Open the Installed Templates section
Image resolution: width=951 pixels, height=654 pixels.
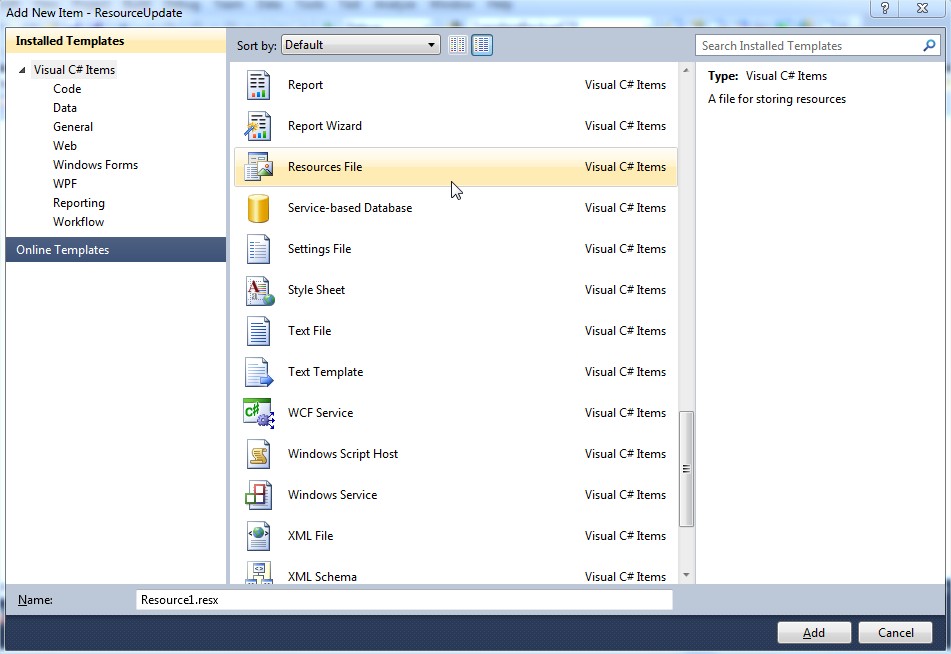coord(116,41)
